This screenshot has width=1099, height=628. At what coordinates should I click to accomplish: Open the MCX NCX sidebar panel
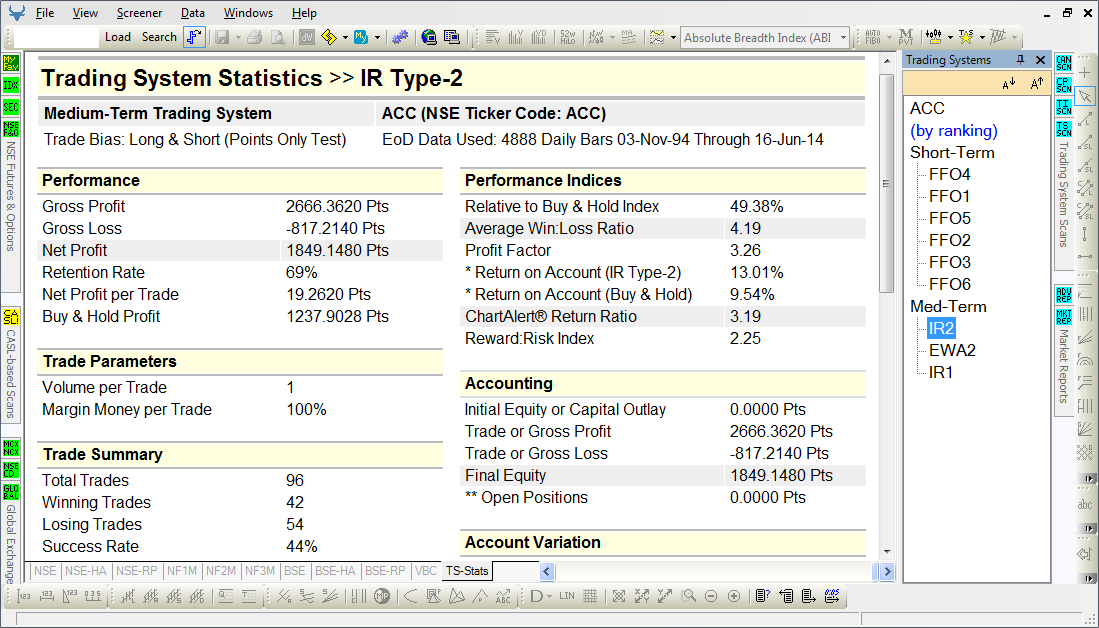(x=11, y=447)
